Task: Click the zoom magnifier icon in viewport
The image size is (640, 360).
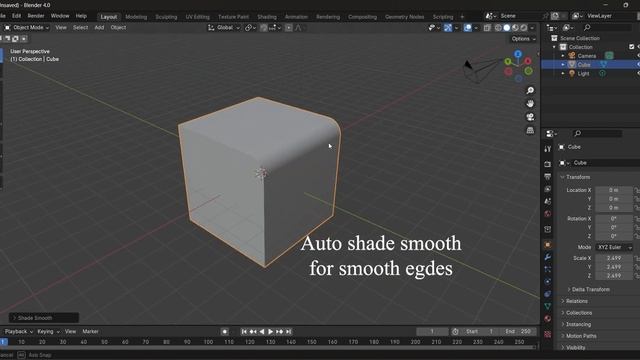Action: click(530, 91)
